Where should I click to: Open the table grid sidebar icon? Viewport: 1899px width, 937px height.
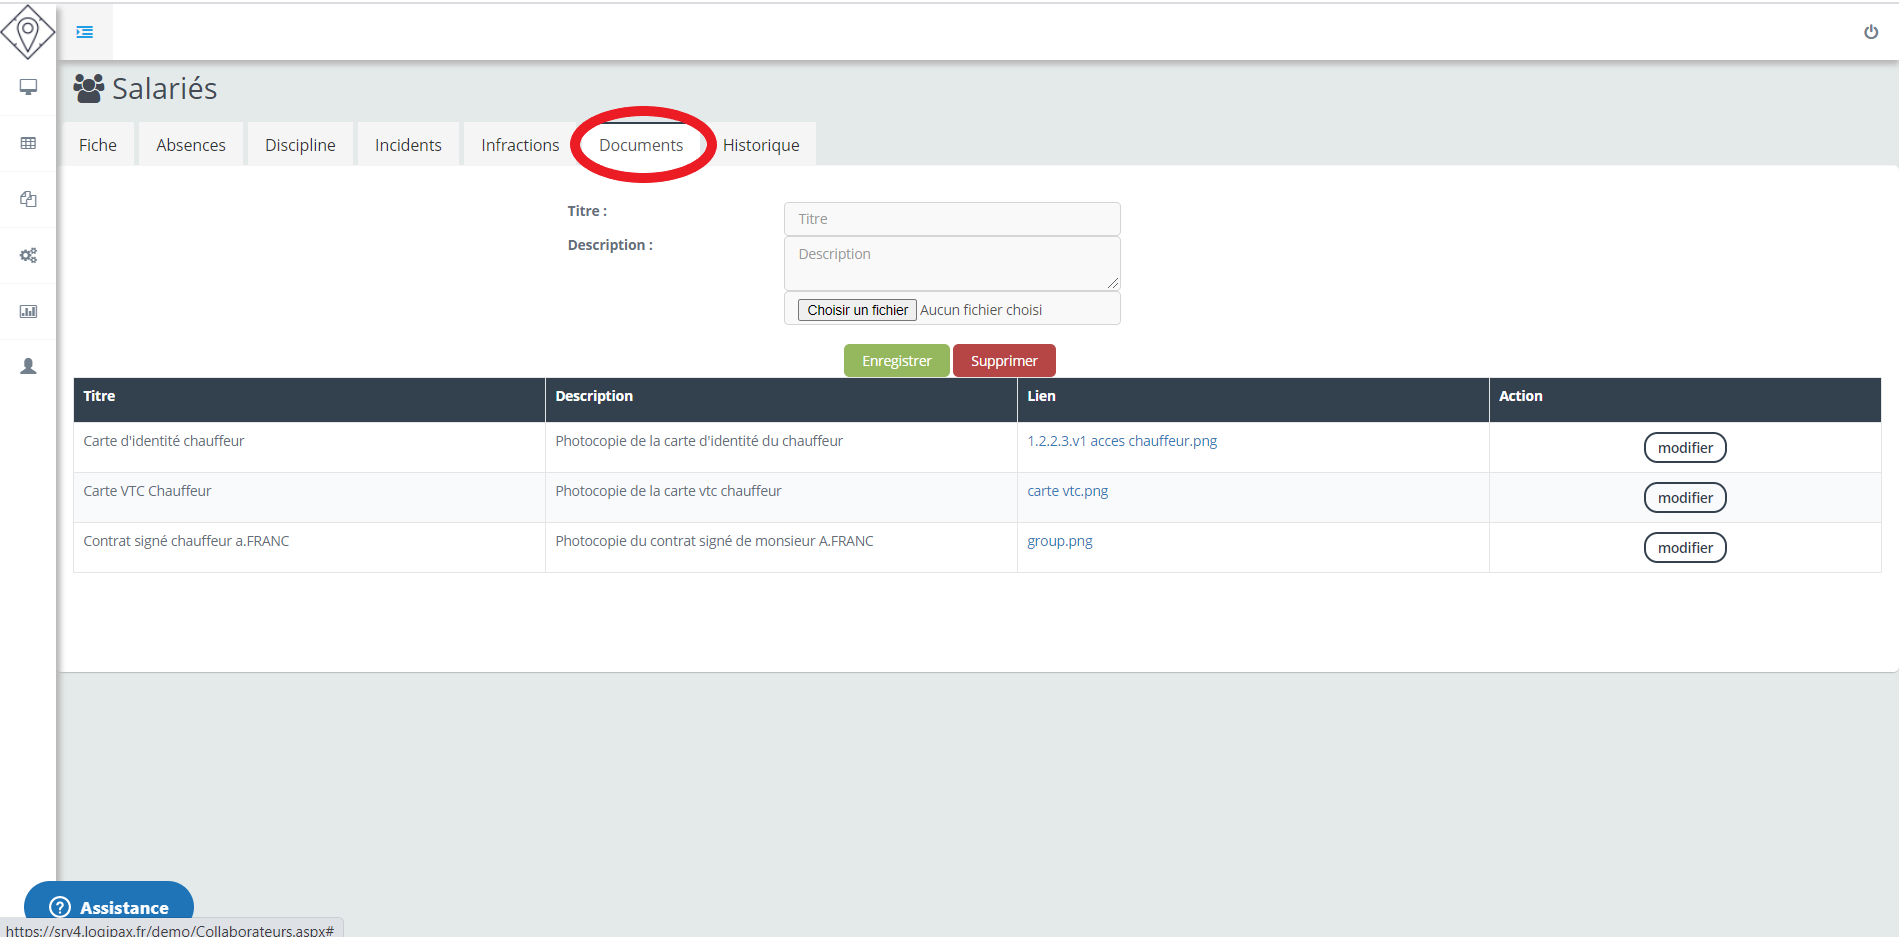(x=28, y=143)
